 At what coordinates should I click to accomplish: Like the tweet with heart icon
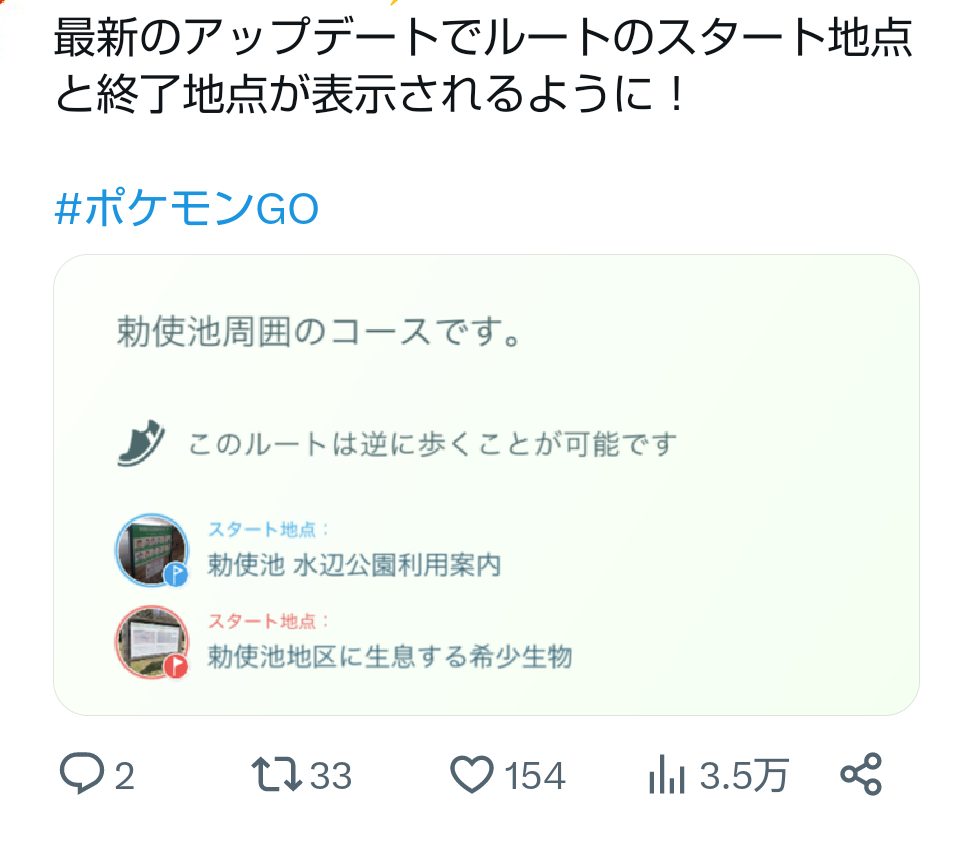[472, 774]
